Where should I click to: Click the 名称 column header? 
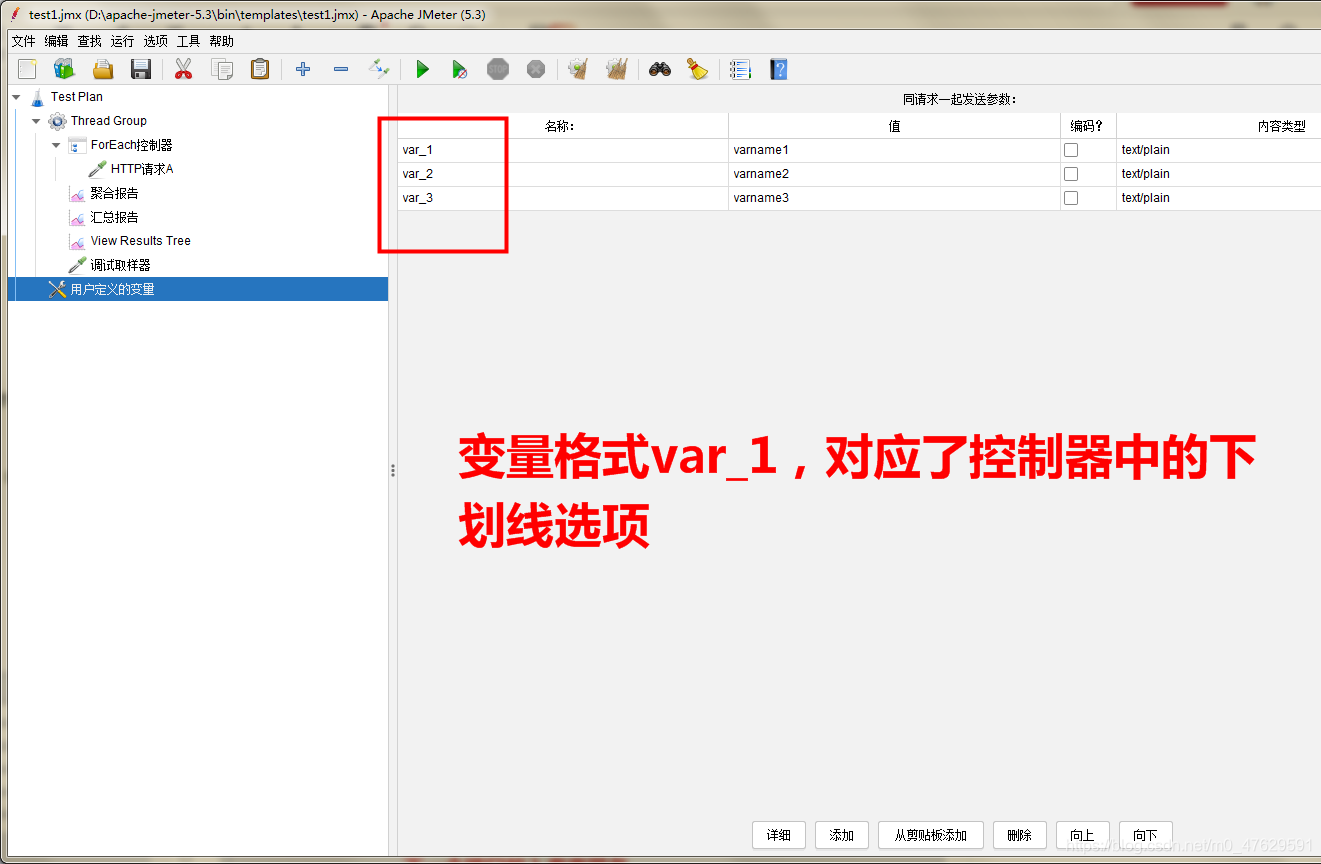coord(563,126)
